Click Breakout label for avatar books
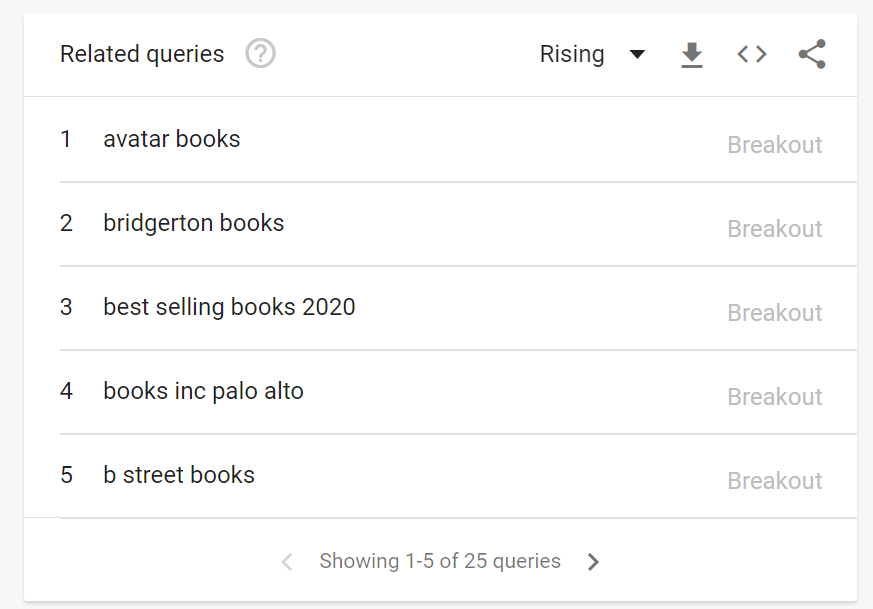Screen dimensions: 873x609 (x=775, y=145)
